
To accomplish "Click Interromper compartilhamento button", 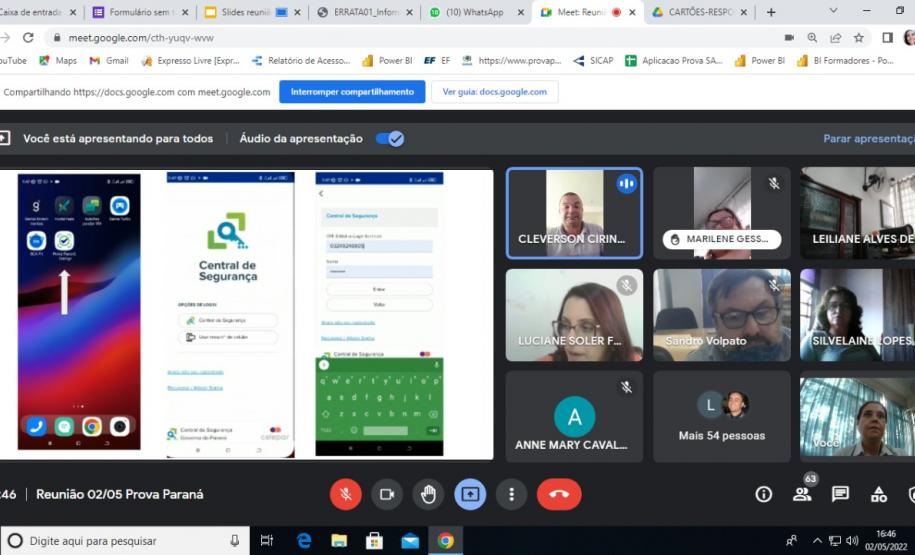I will click(351, 92).
